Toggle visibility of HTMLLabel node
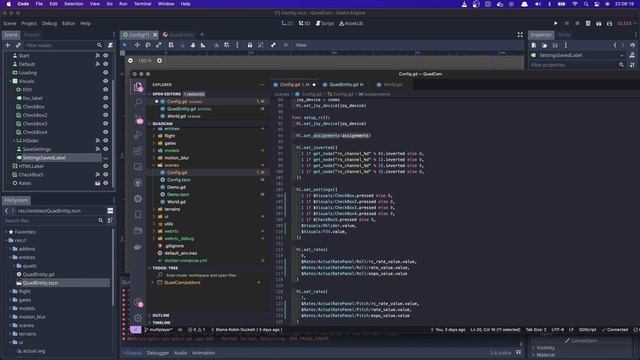Screen dimensions: 640x360 click(106, 166)
